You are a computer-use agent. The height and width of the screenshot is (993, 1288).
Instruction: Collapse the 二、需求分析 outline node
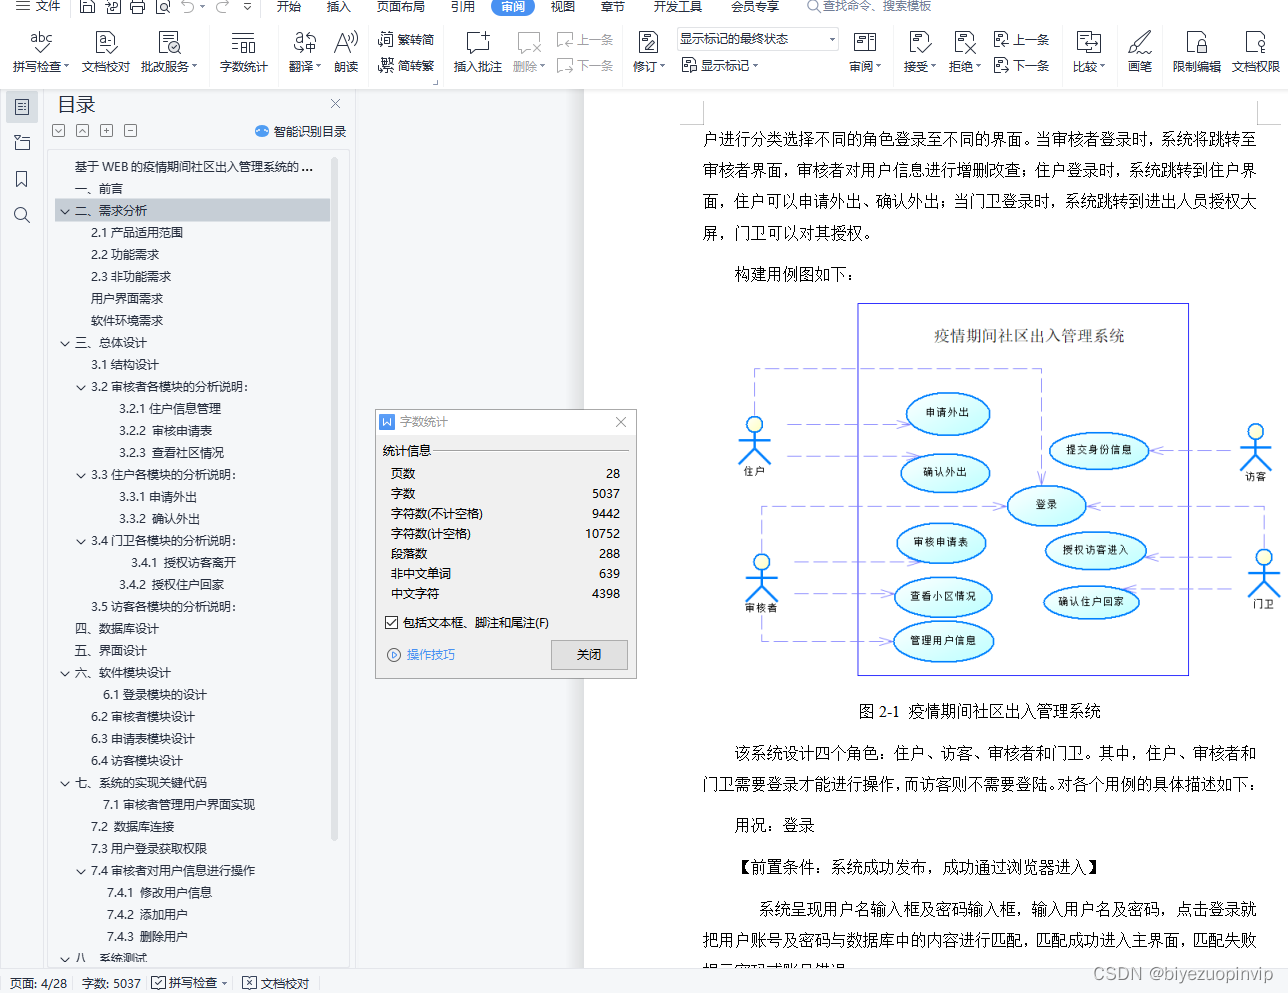(65, 211)
